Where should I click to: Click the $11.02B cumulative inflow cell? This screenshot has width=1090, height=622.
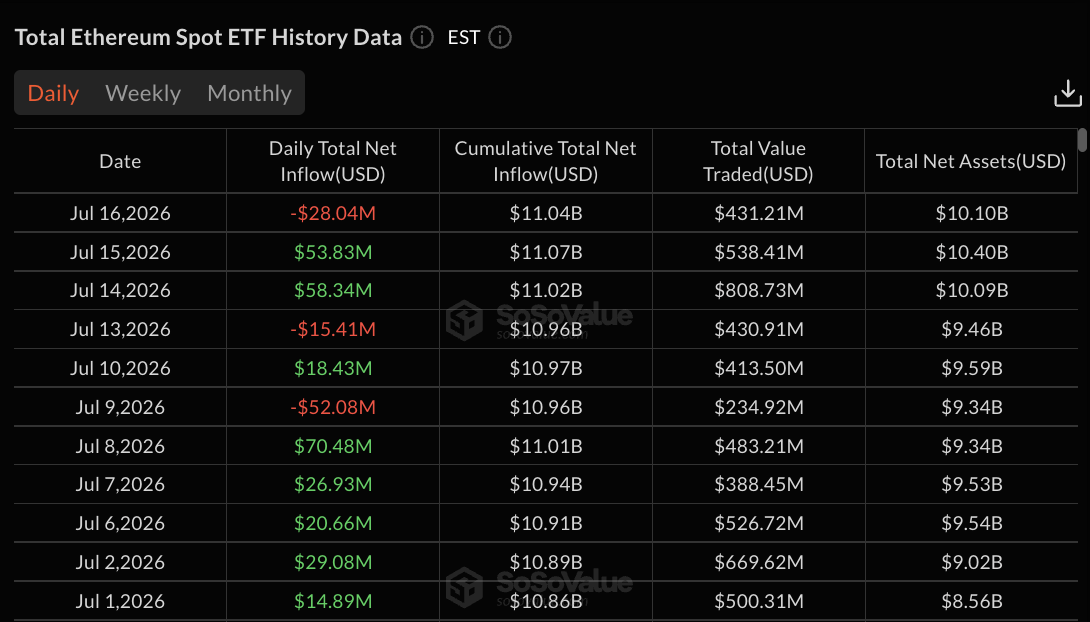pos(546,290)
